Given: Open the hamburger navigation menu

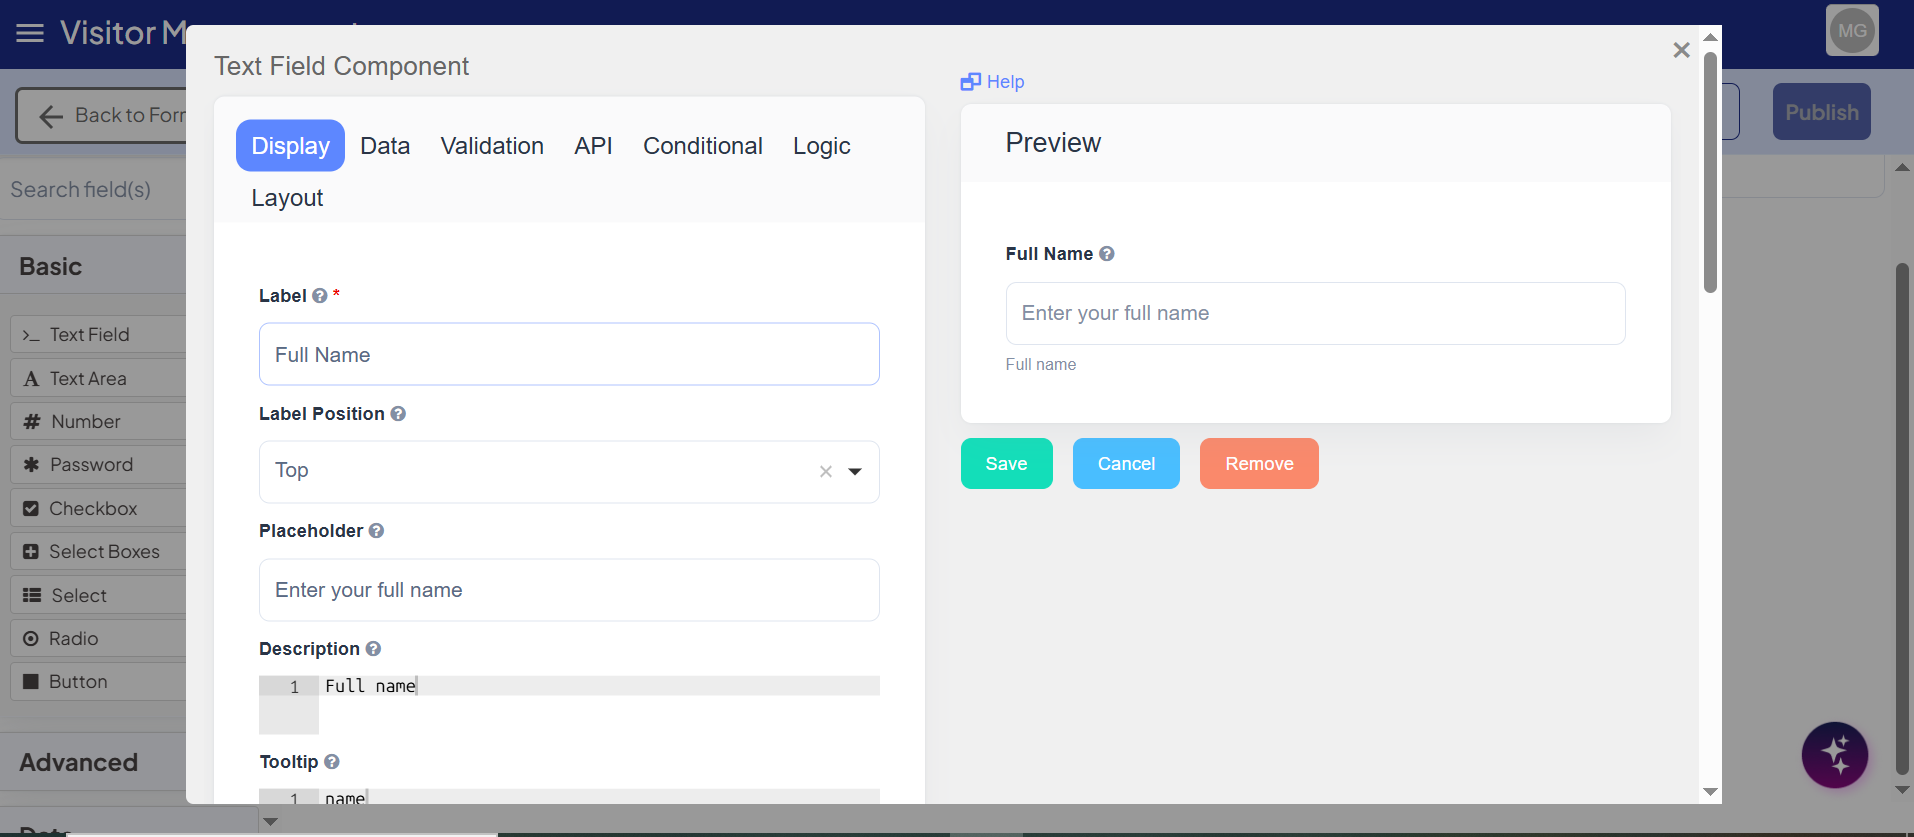Looking at the screenshot, I should (x=30, y=33).
